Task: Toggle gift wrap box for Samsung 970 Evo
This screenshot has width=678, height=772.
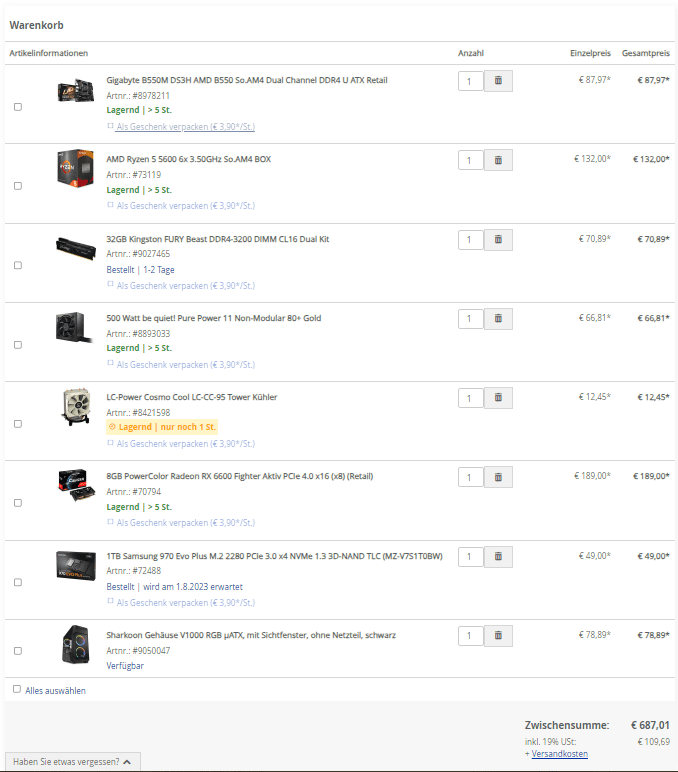Action: (110, 601)
